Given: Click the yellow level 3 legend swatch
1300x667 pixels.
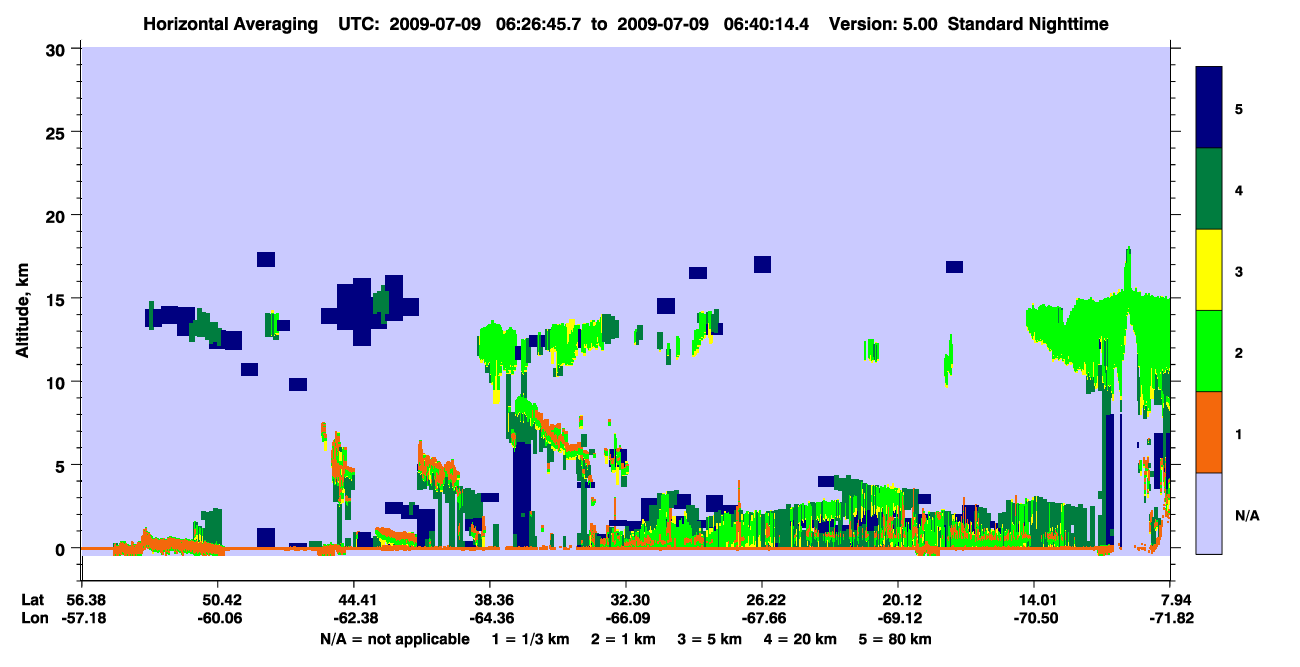Looking at the screenshot, I should point(1209,270).
